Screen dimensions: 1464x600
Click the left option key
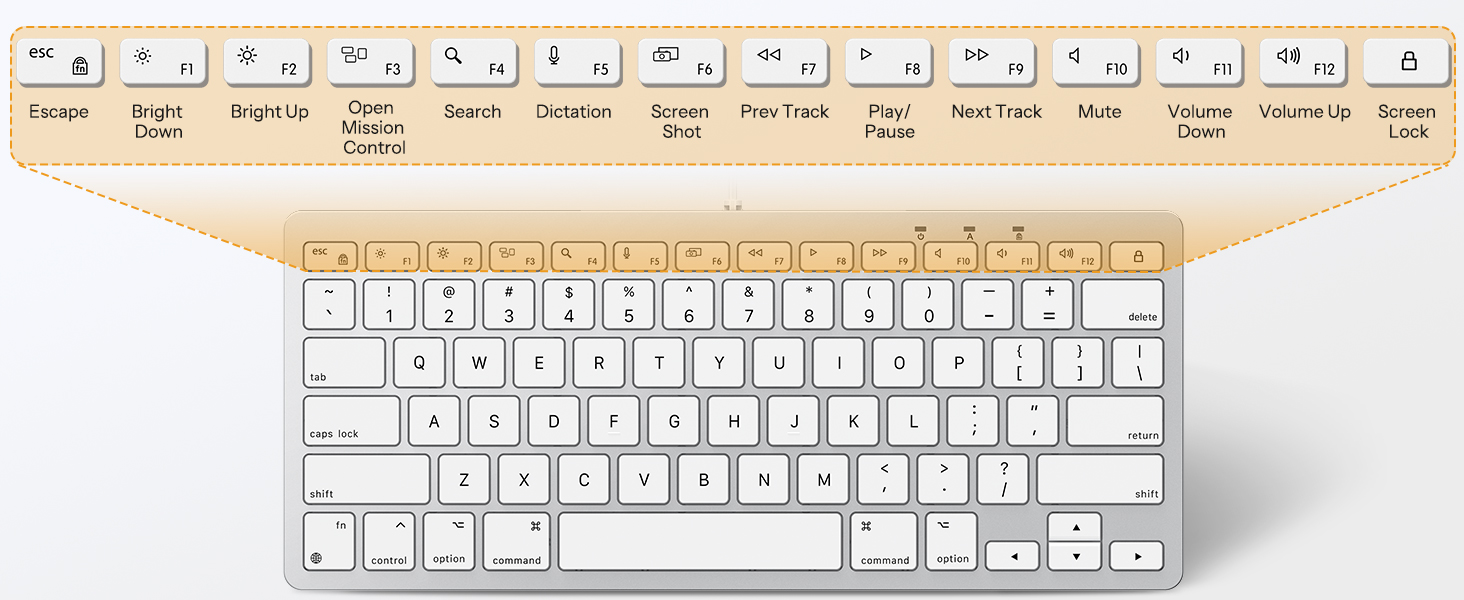click(x=449, y=542)
